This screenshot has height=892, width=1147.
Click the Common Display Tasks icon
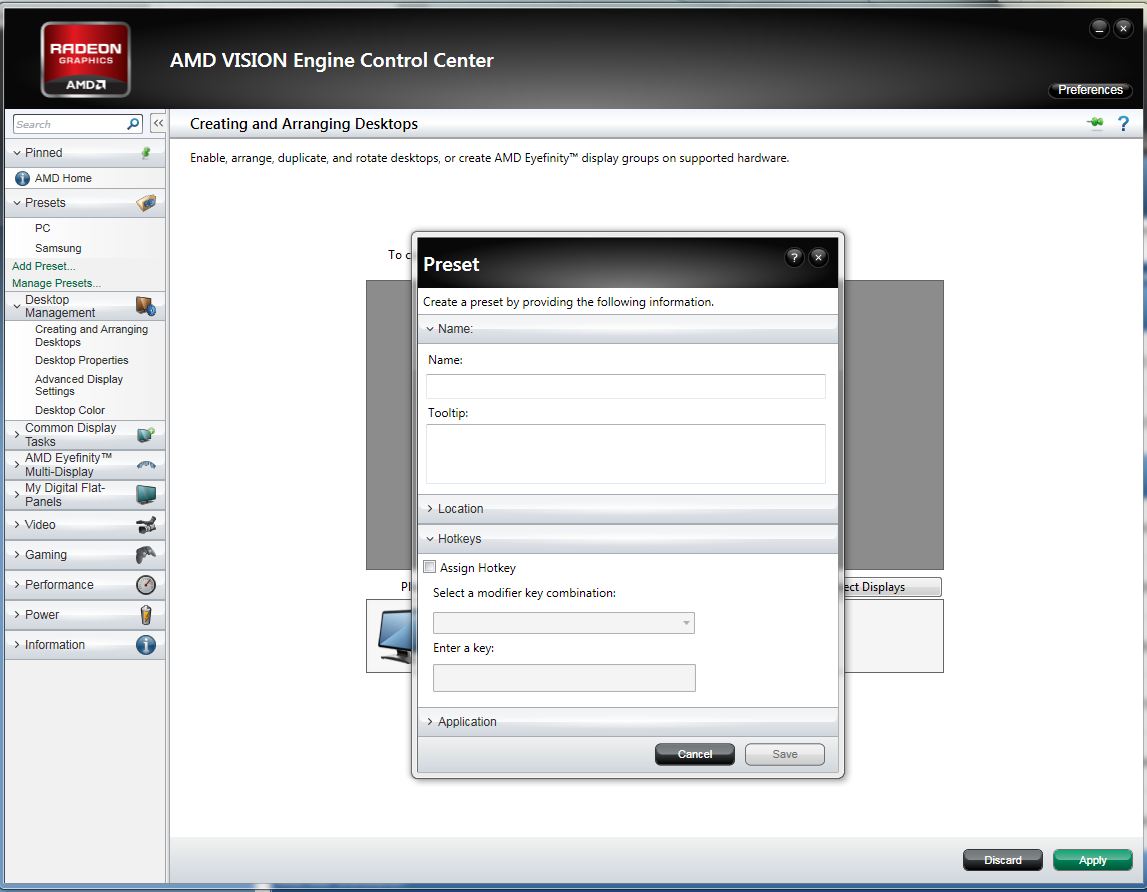click(146, 435)
